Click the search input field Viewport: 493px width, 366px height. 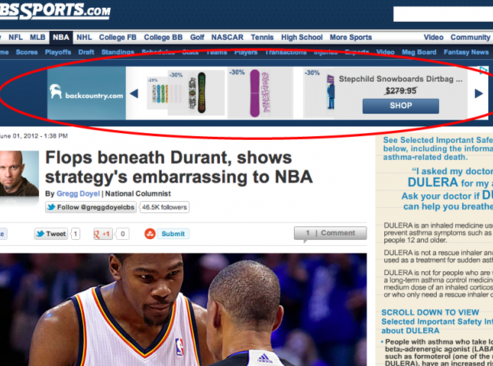[443, 14]
